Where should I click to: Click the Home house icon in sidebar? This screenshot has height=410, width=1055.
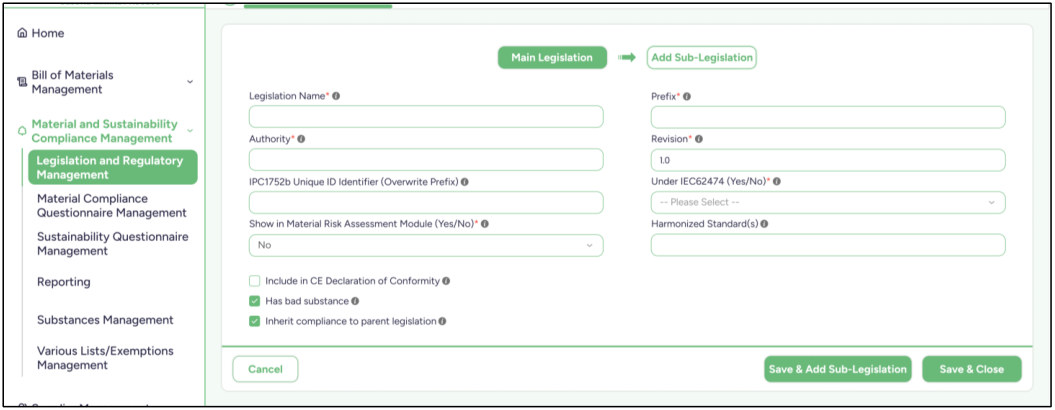tap(22, 33)
